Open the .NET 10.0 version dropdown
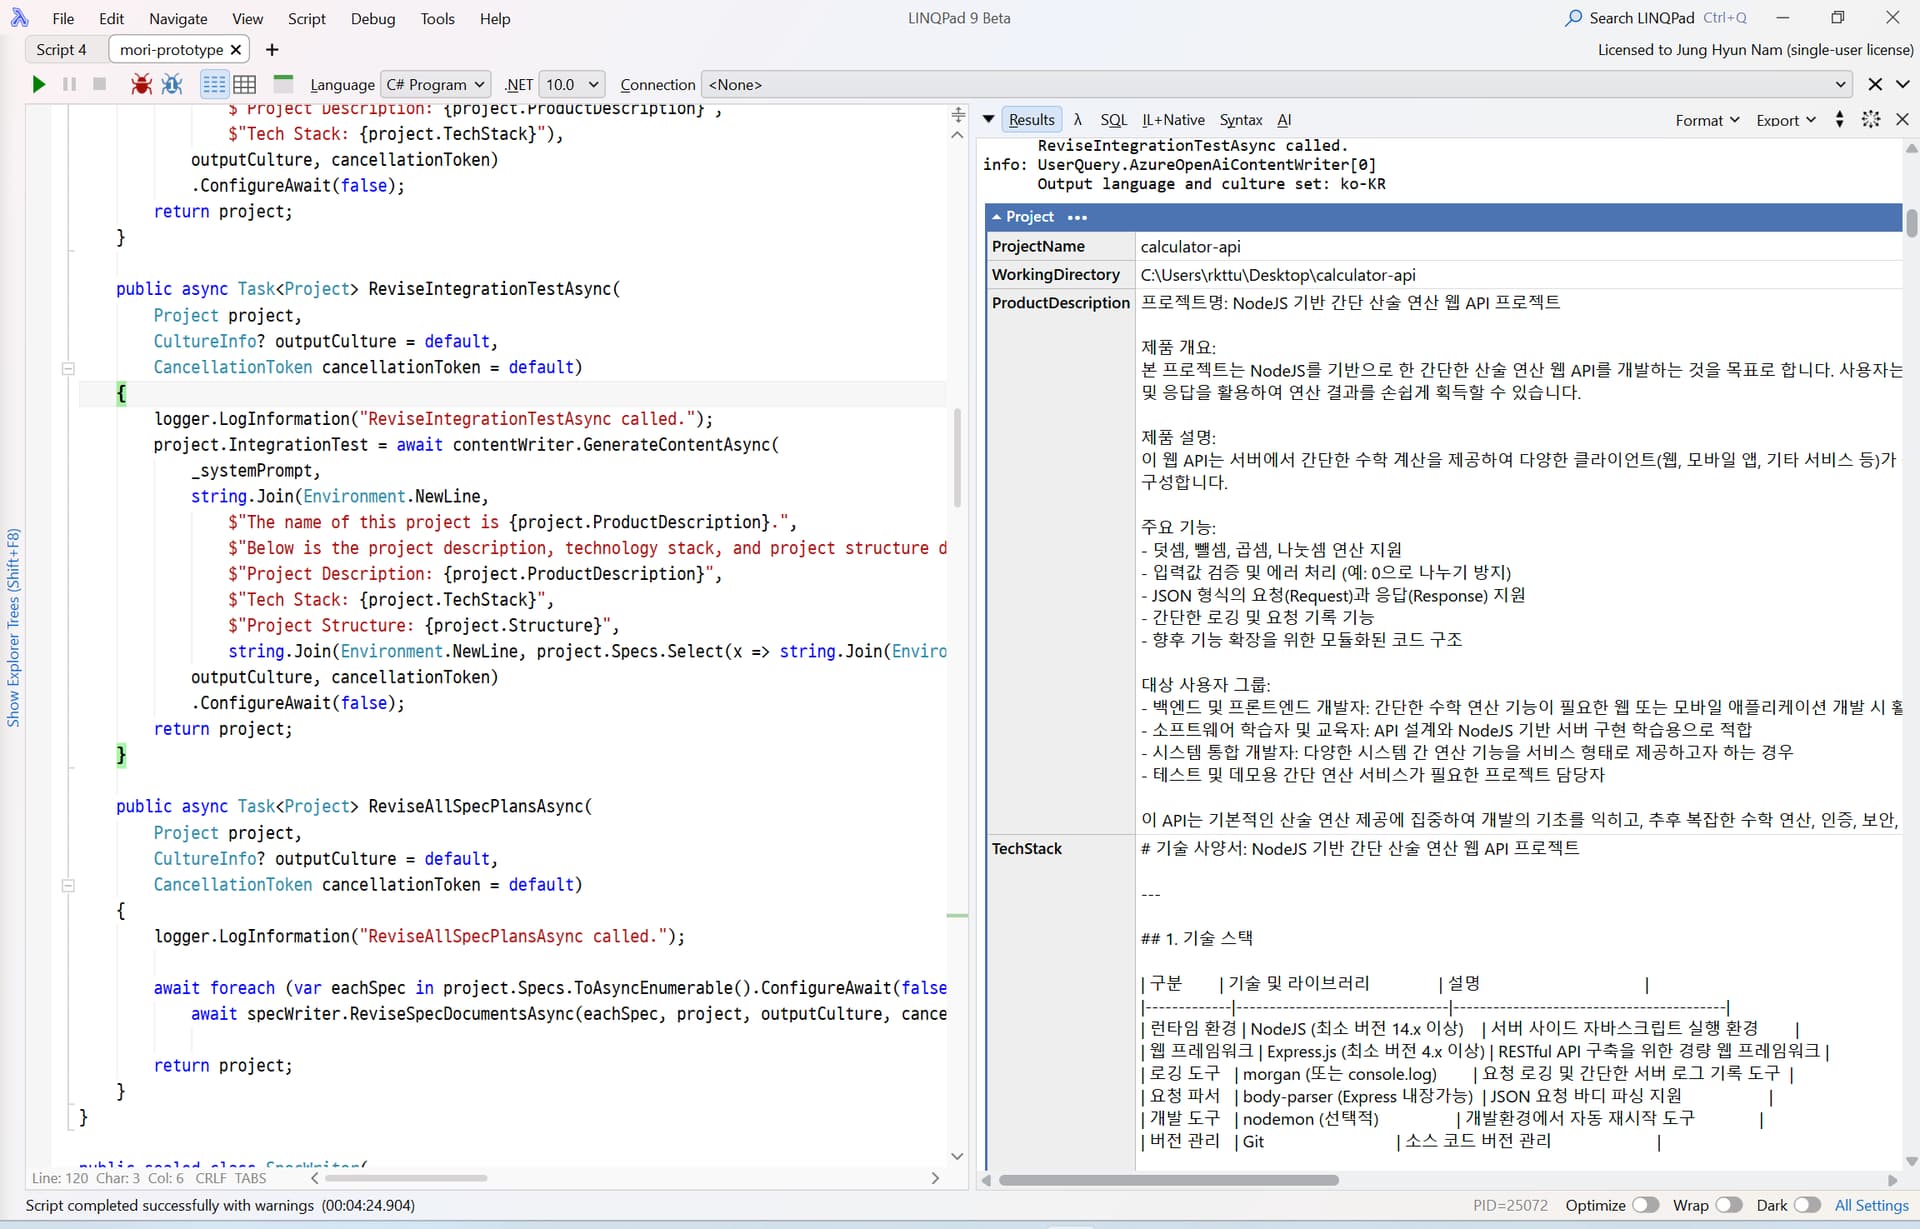1920x1229 pixels. click(572, 84)
